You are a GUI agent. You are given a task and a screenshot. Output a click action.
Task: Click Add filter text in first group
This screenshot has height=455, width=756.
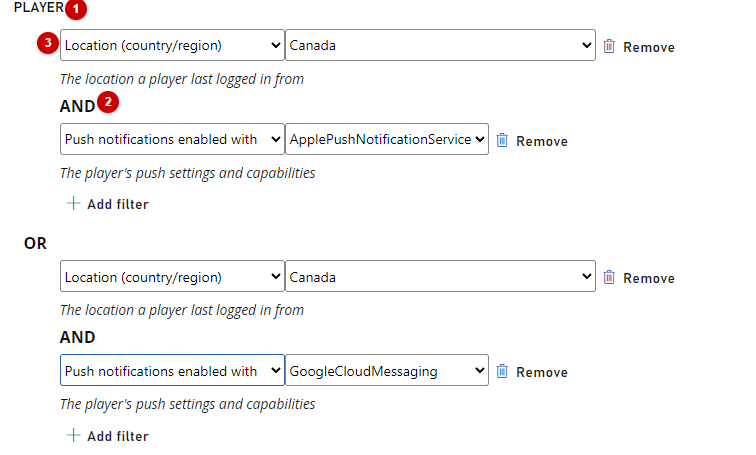(x=118, y=204)
